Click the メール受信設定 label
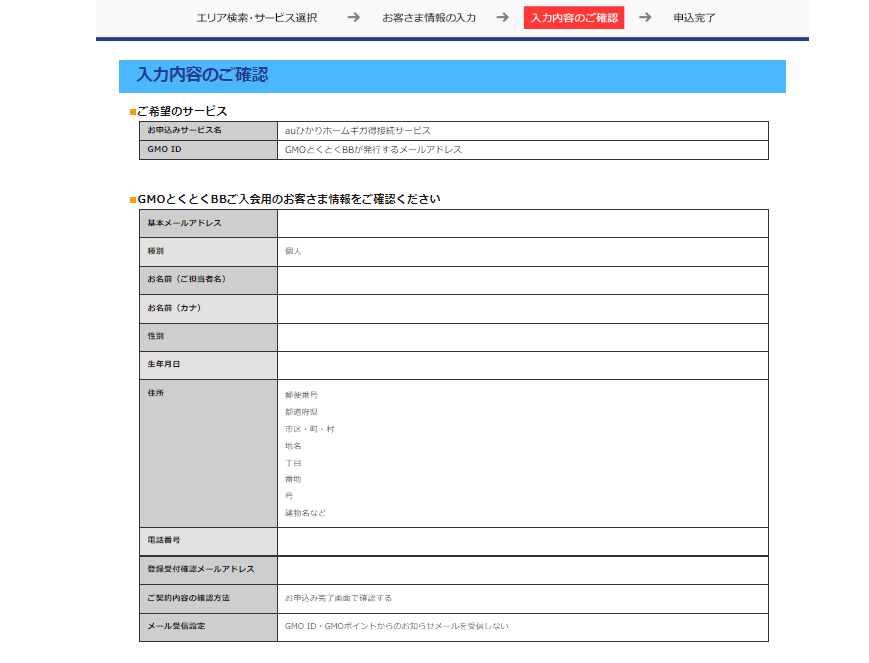The image size is (869, 663). (176, 626)
